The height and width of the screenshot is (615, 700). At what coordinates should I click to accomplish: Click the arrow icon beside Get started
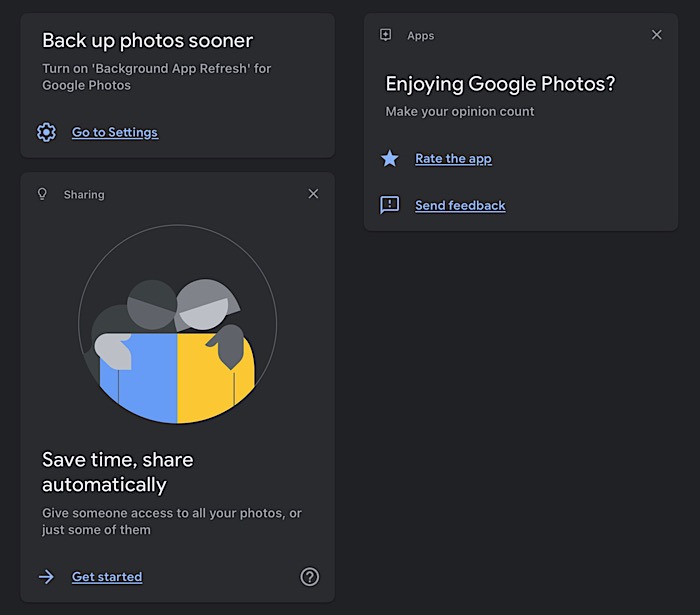click(46, 577)
